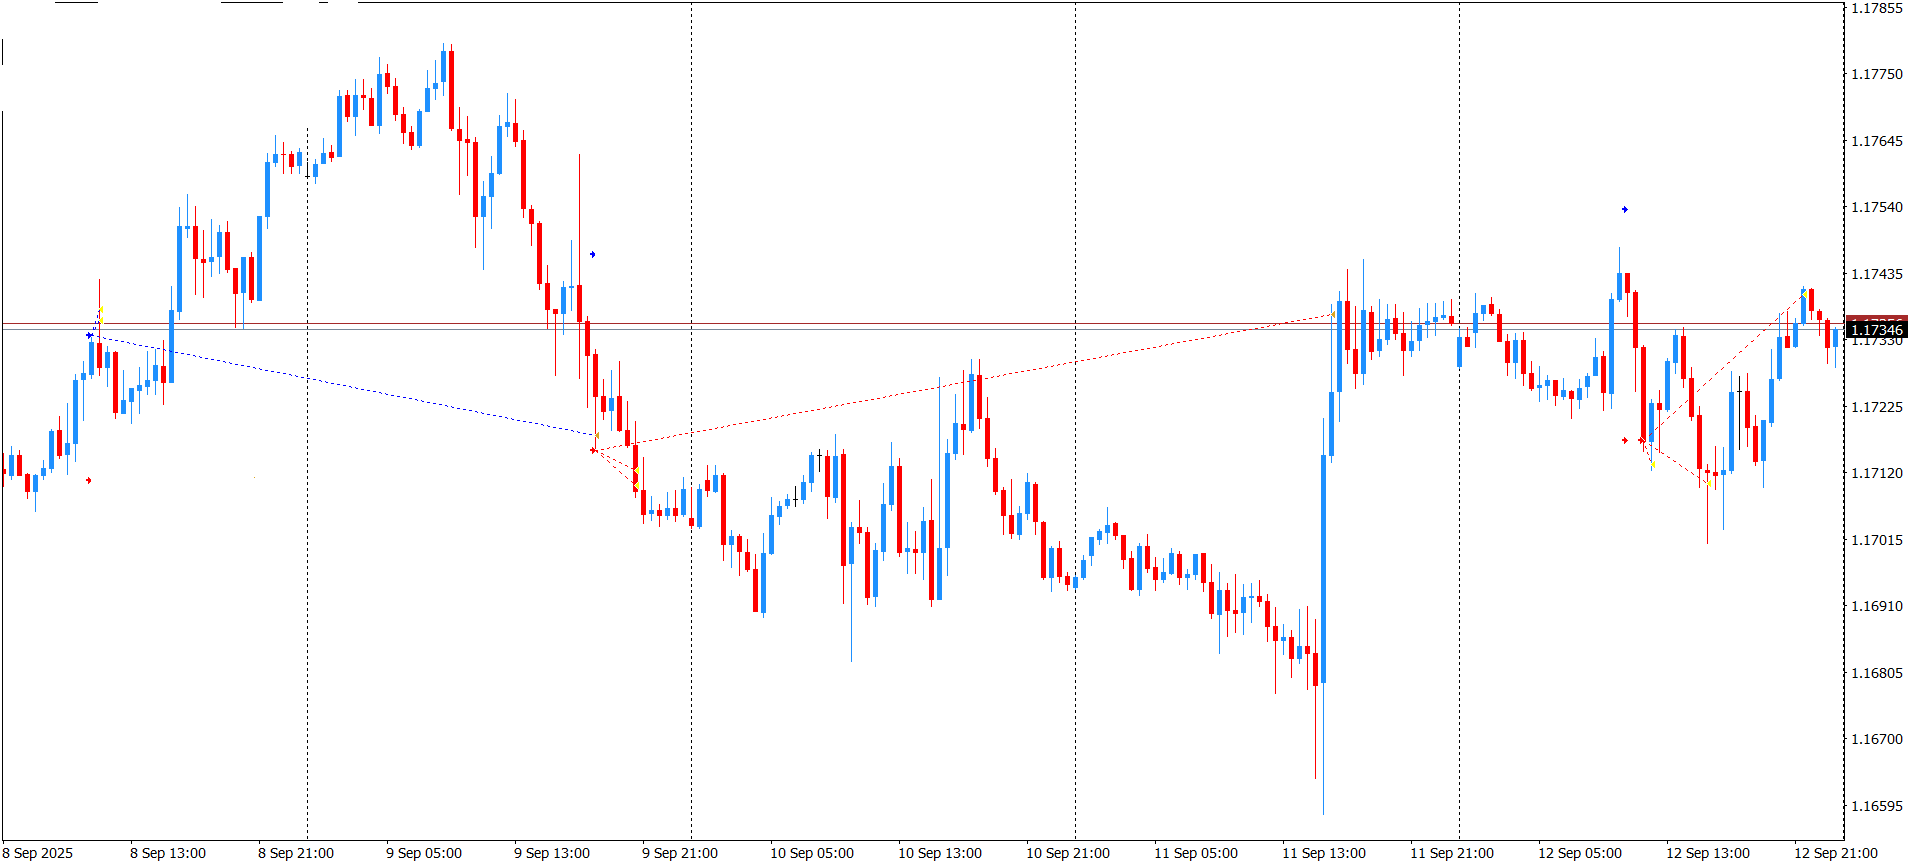Click the 1.16910 price axis label
The width and height of the screenshot is (1916, 867).
point(1877,606)
